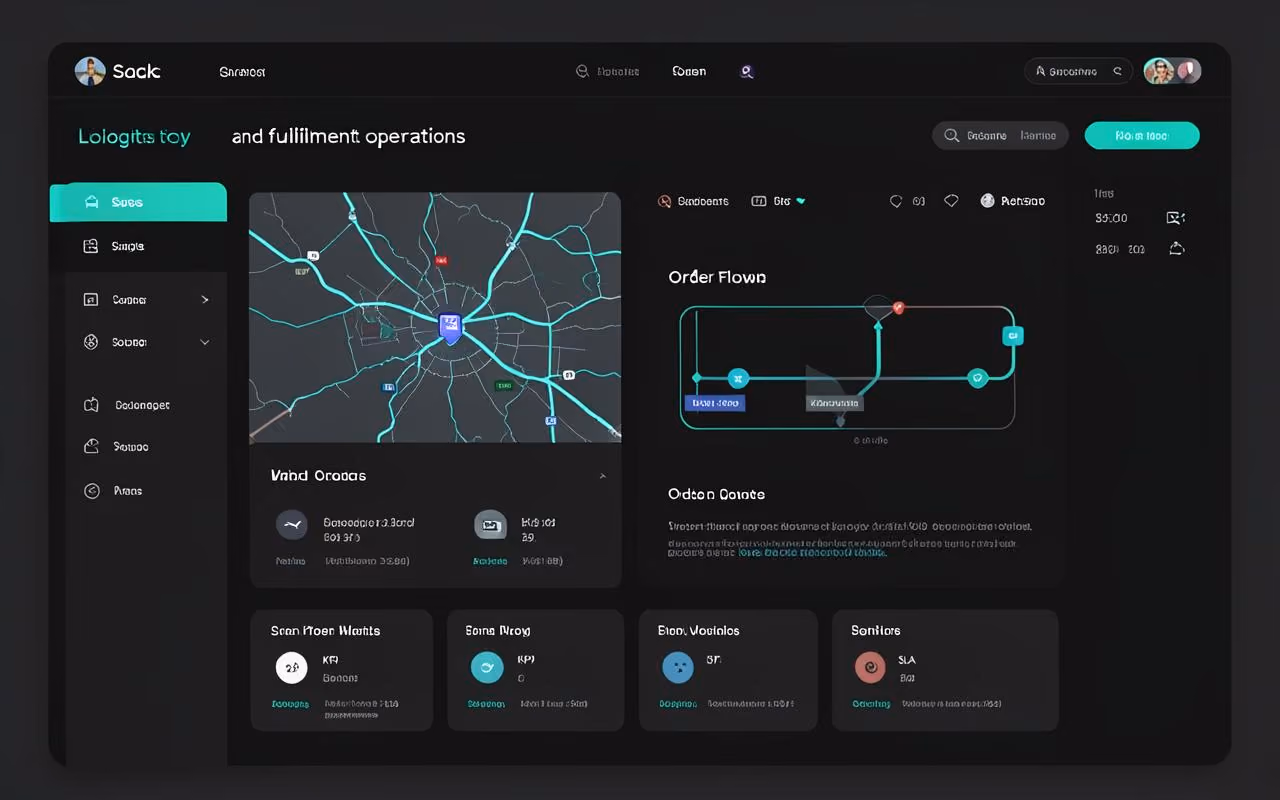
Task: Click the blue label tag in the Order Flown diagram
Action: pyautogui.click(x=716, y=403)
